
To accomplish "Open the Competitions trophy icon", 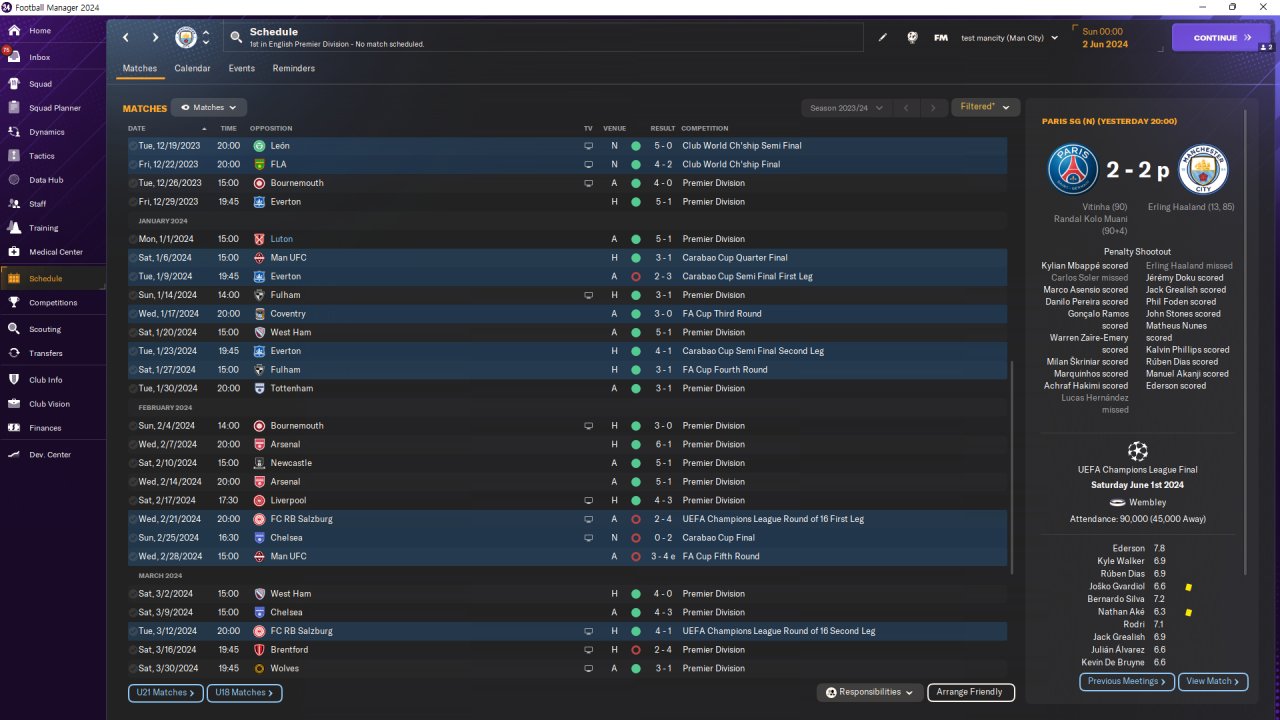I will click(x=14, y=302).
